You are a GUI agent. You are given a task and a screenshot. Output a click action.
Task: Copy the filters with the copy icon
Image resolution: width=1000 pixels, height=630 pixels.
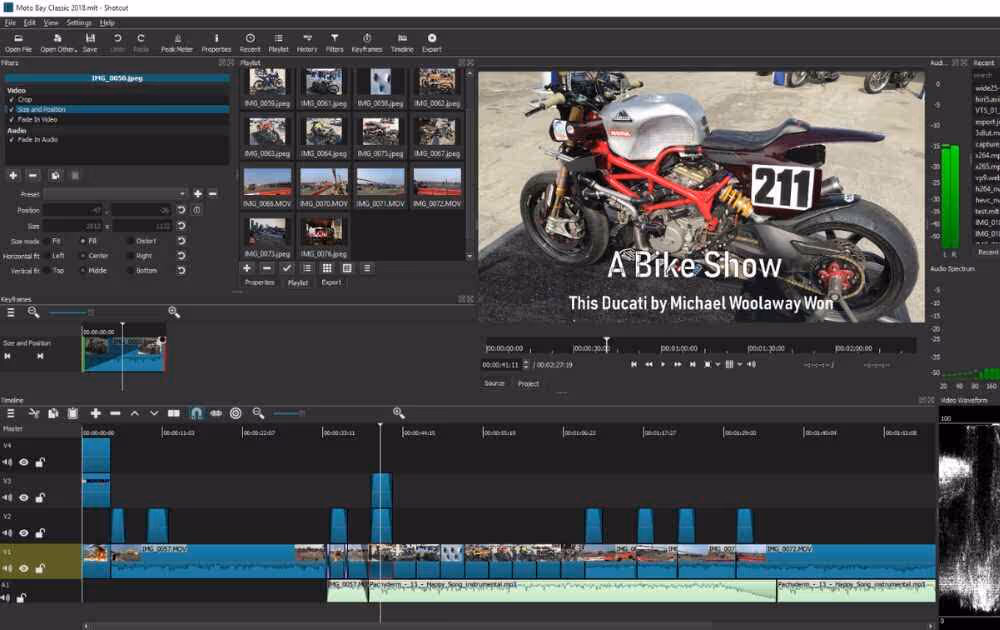click(55, 175)
